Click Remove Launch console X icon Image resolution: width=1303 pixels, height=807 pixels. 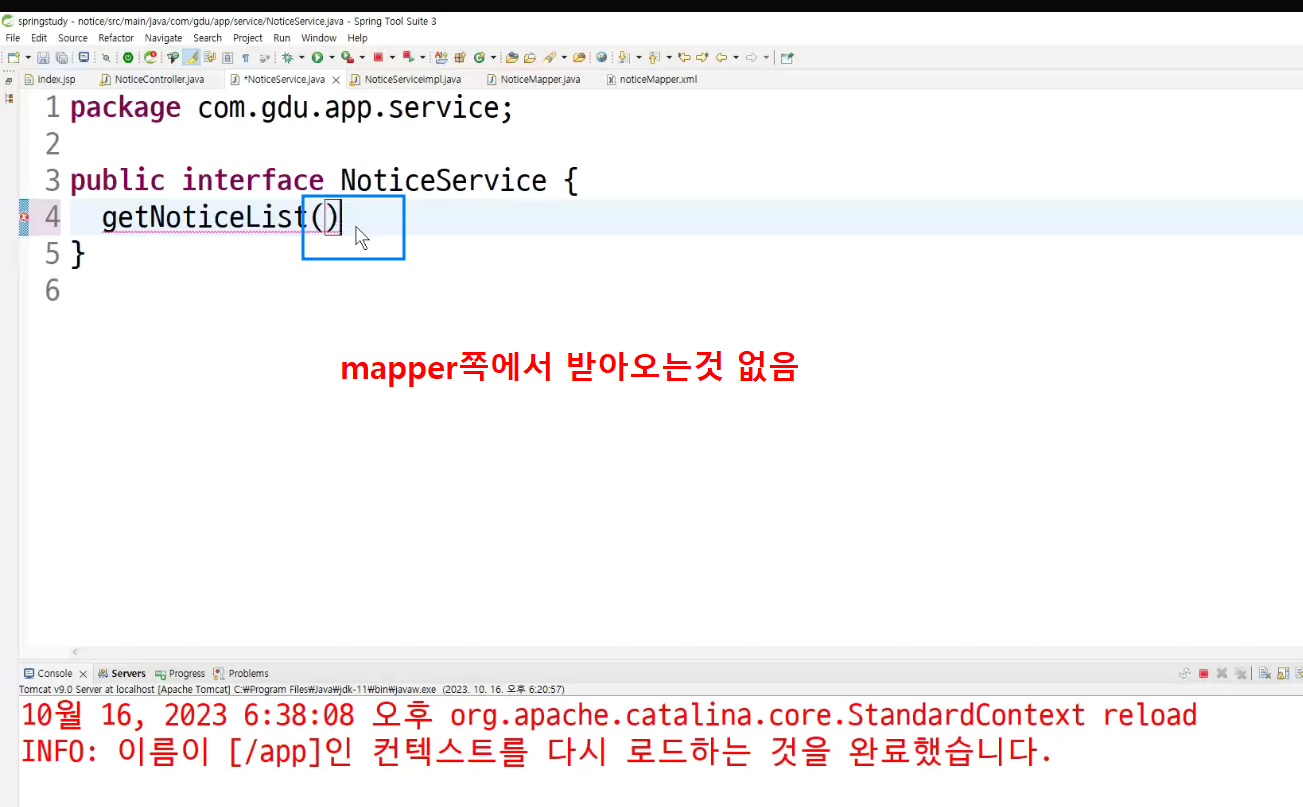(x=1222, y=673)
